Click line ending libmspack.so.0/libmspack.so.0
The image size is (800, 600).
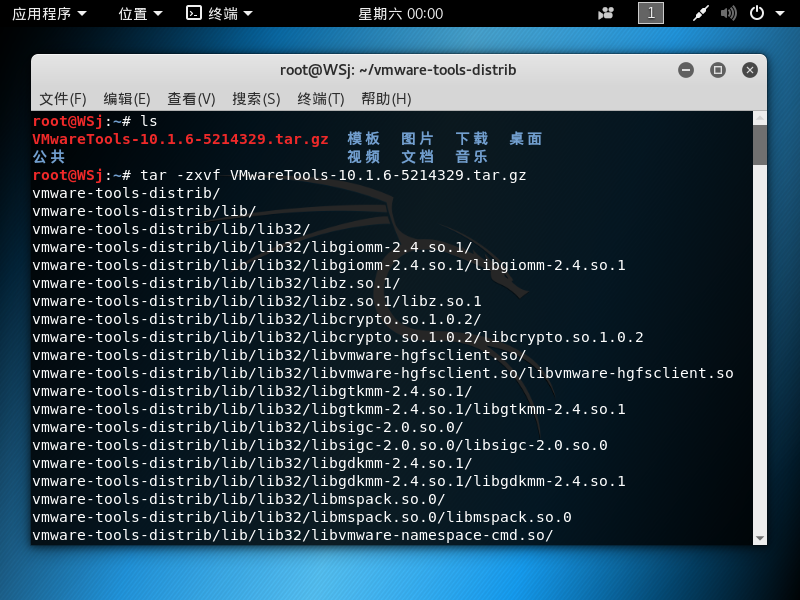[302, 517]
